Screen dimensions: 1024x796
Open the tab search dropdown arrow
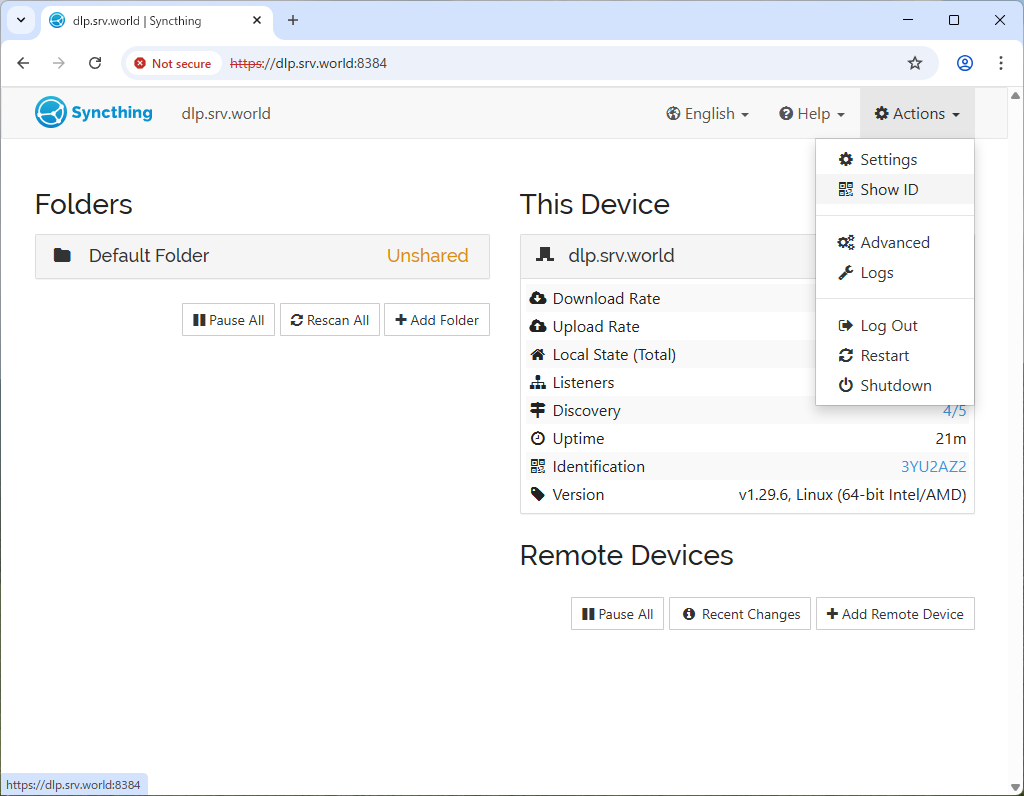(x=21, y=20)
